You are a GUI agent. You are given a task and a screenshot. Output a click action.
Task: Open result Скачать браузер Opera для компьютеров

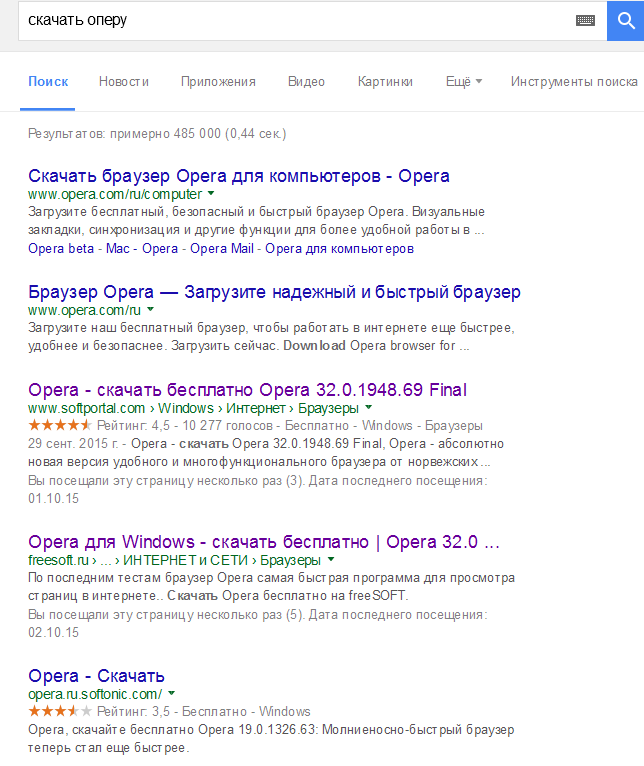click(x=238, y=176)
